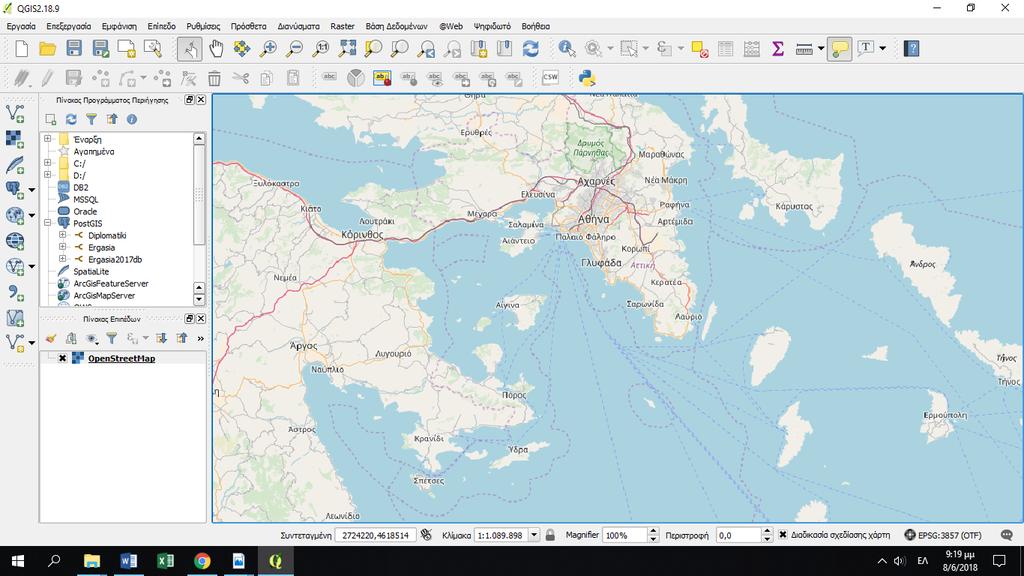
Task: Open the measure tool dropdown arrow
Action: coord(821,49)
